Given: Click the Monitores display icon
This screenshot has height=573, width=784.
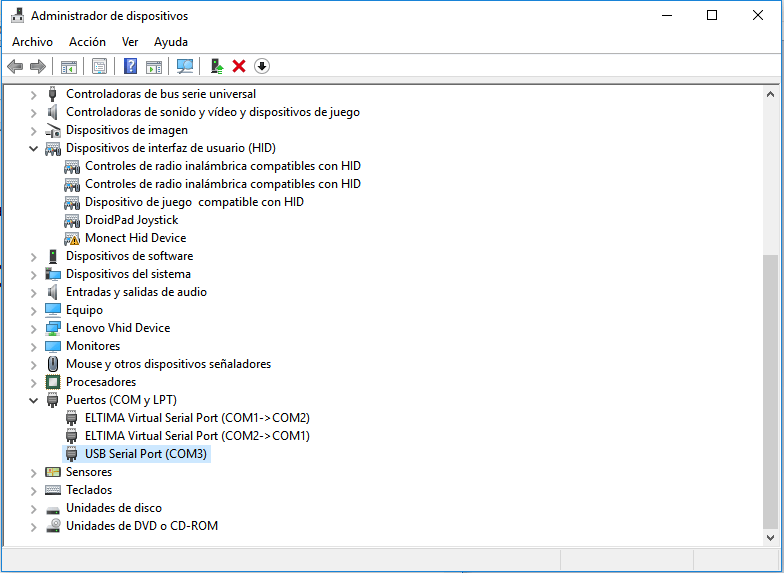Looking at the screenshot, I should tap(52, 346).
